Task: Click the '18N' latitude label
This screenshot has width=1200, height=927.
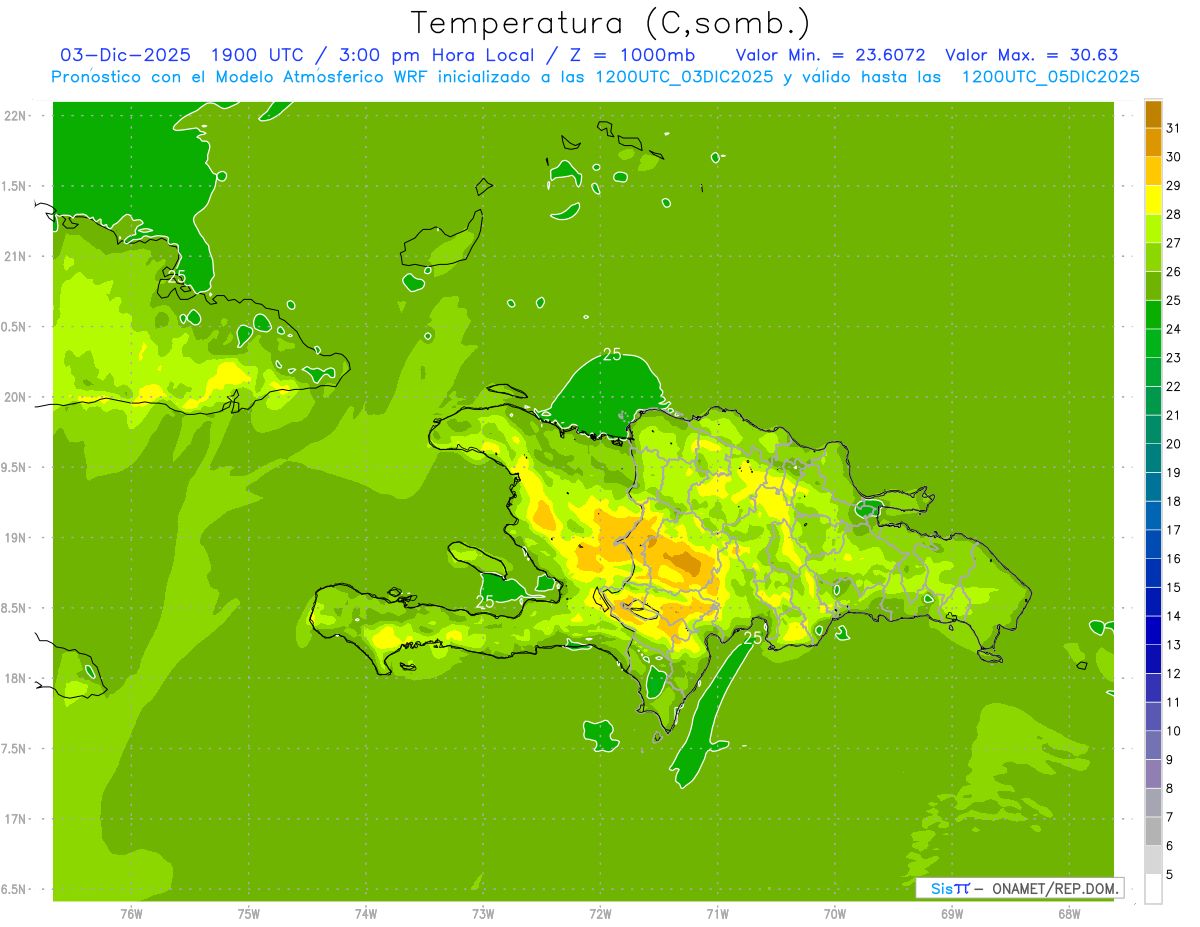Action: click(x=15, y=678)
